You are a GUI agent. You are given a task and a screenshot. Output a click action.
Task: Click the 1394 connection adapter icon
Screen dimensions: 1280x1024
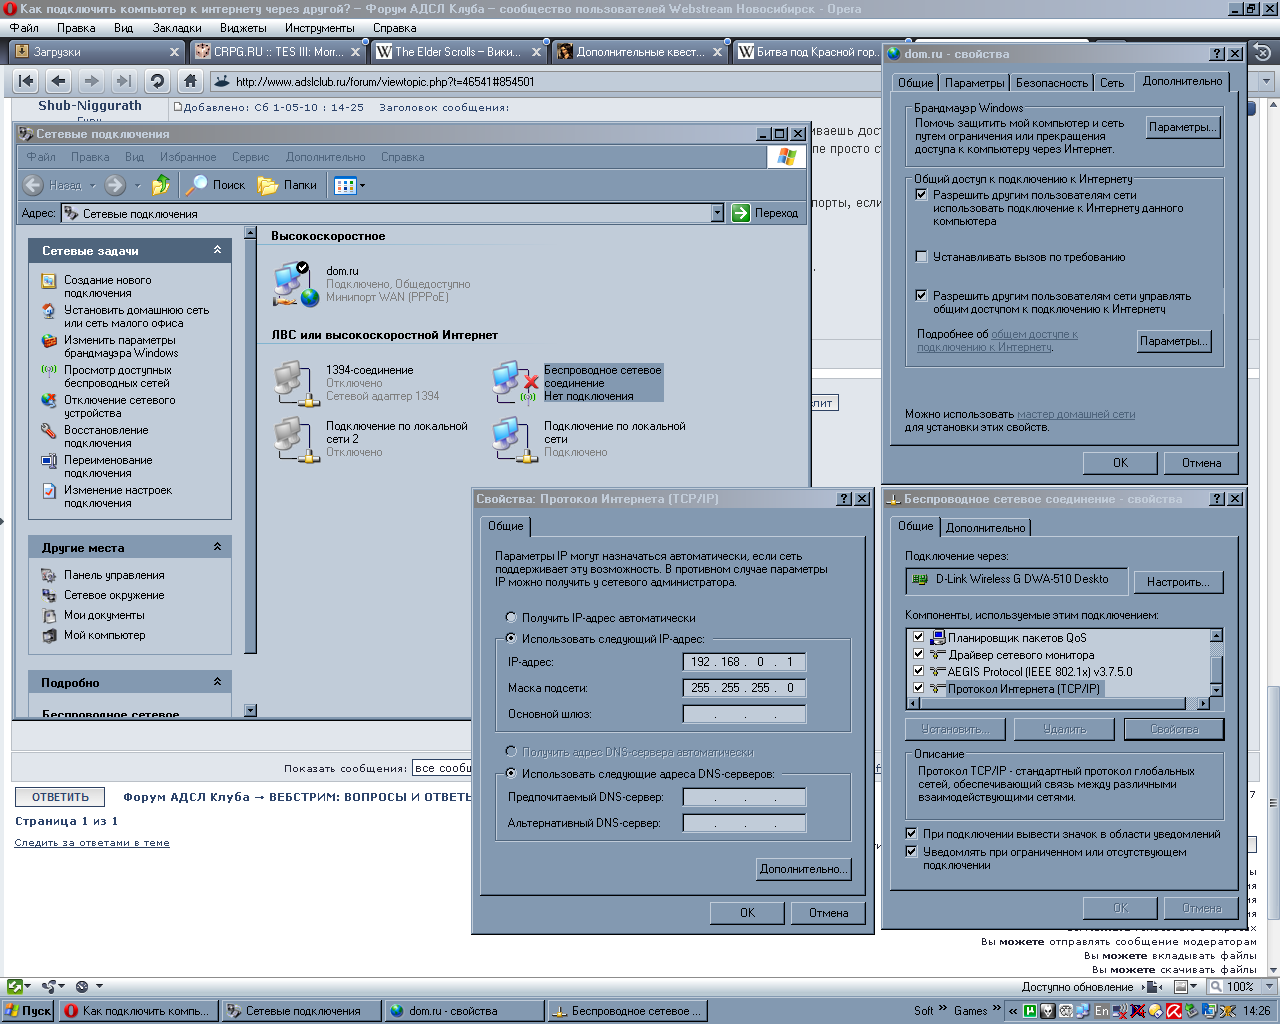coord(296,383)
